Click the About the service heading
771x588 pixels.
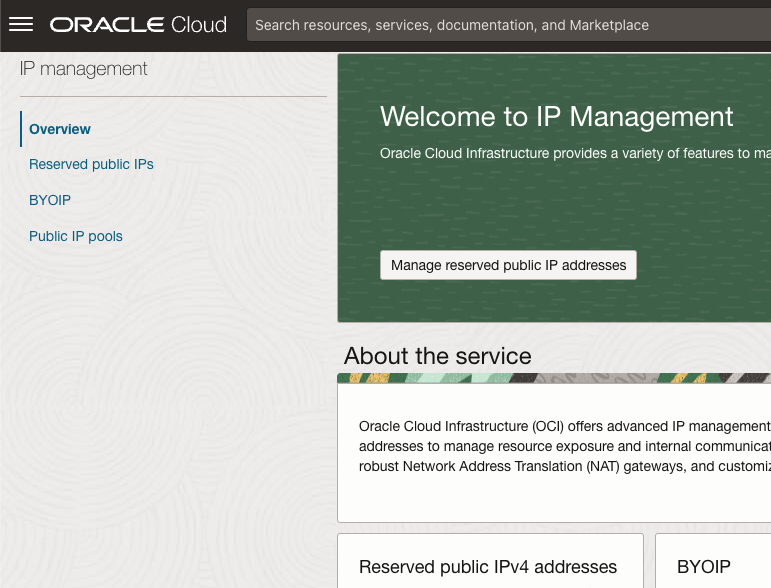[438, 355]
